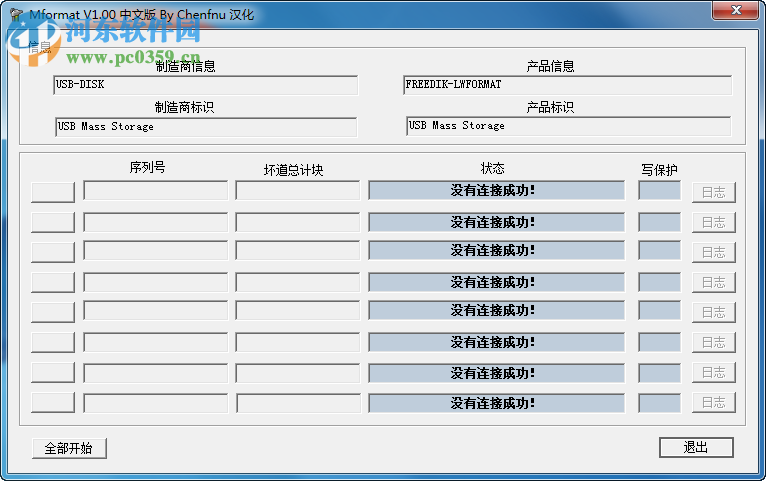The height and width of the screenshot is (481, 766).
Task: Click the seventh row's blank start button
Action: [53, 373]
